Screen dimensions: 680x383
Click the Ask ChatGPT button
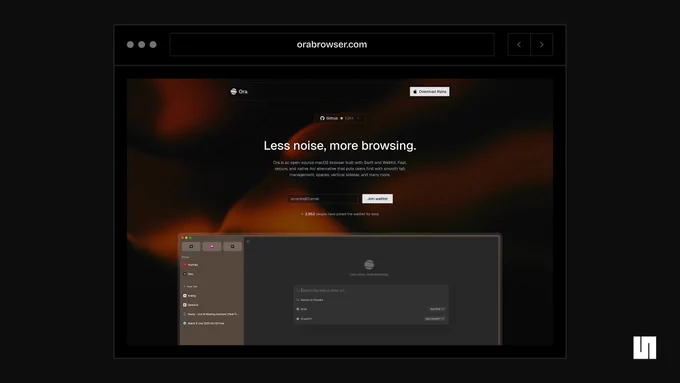pos(435,319)
